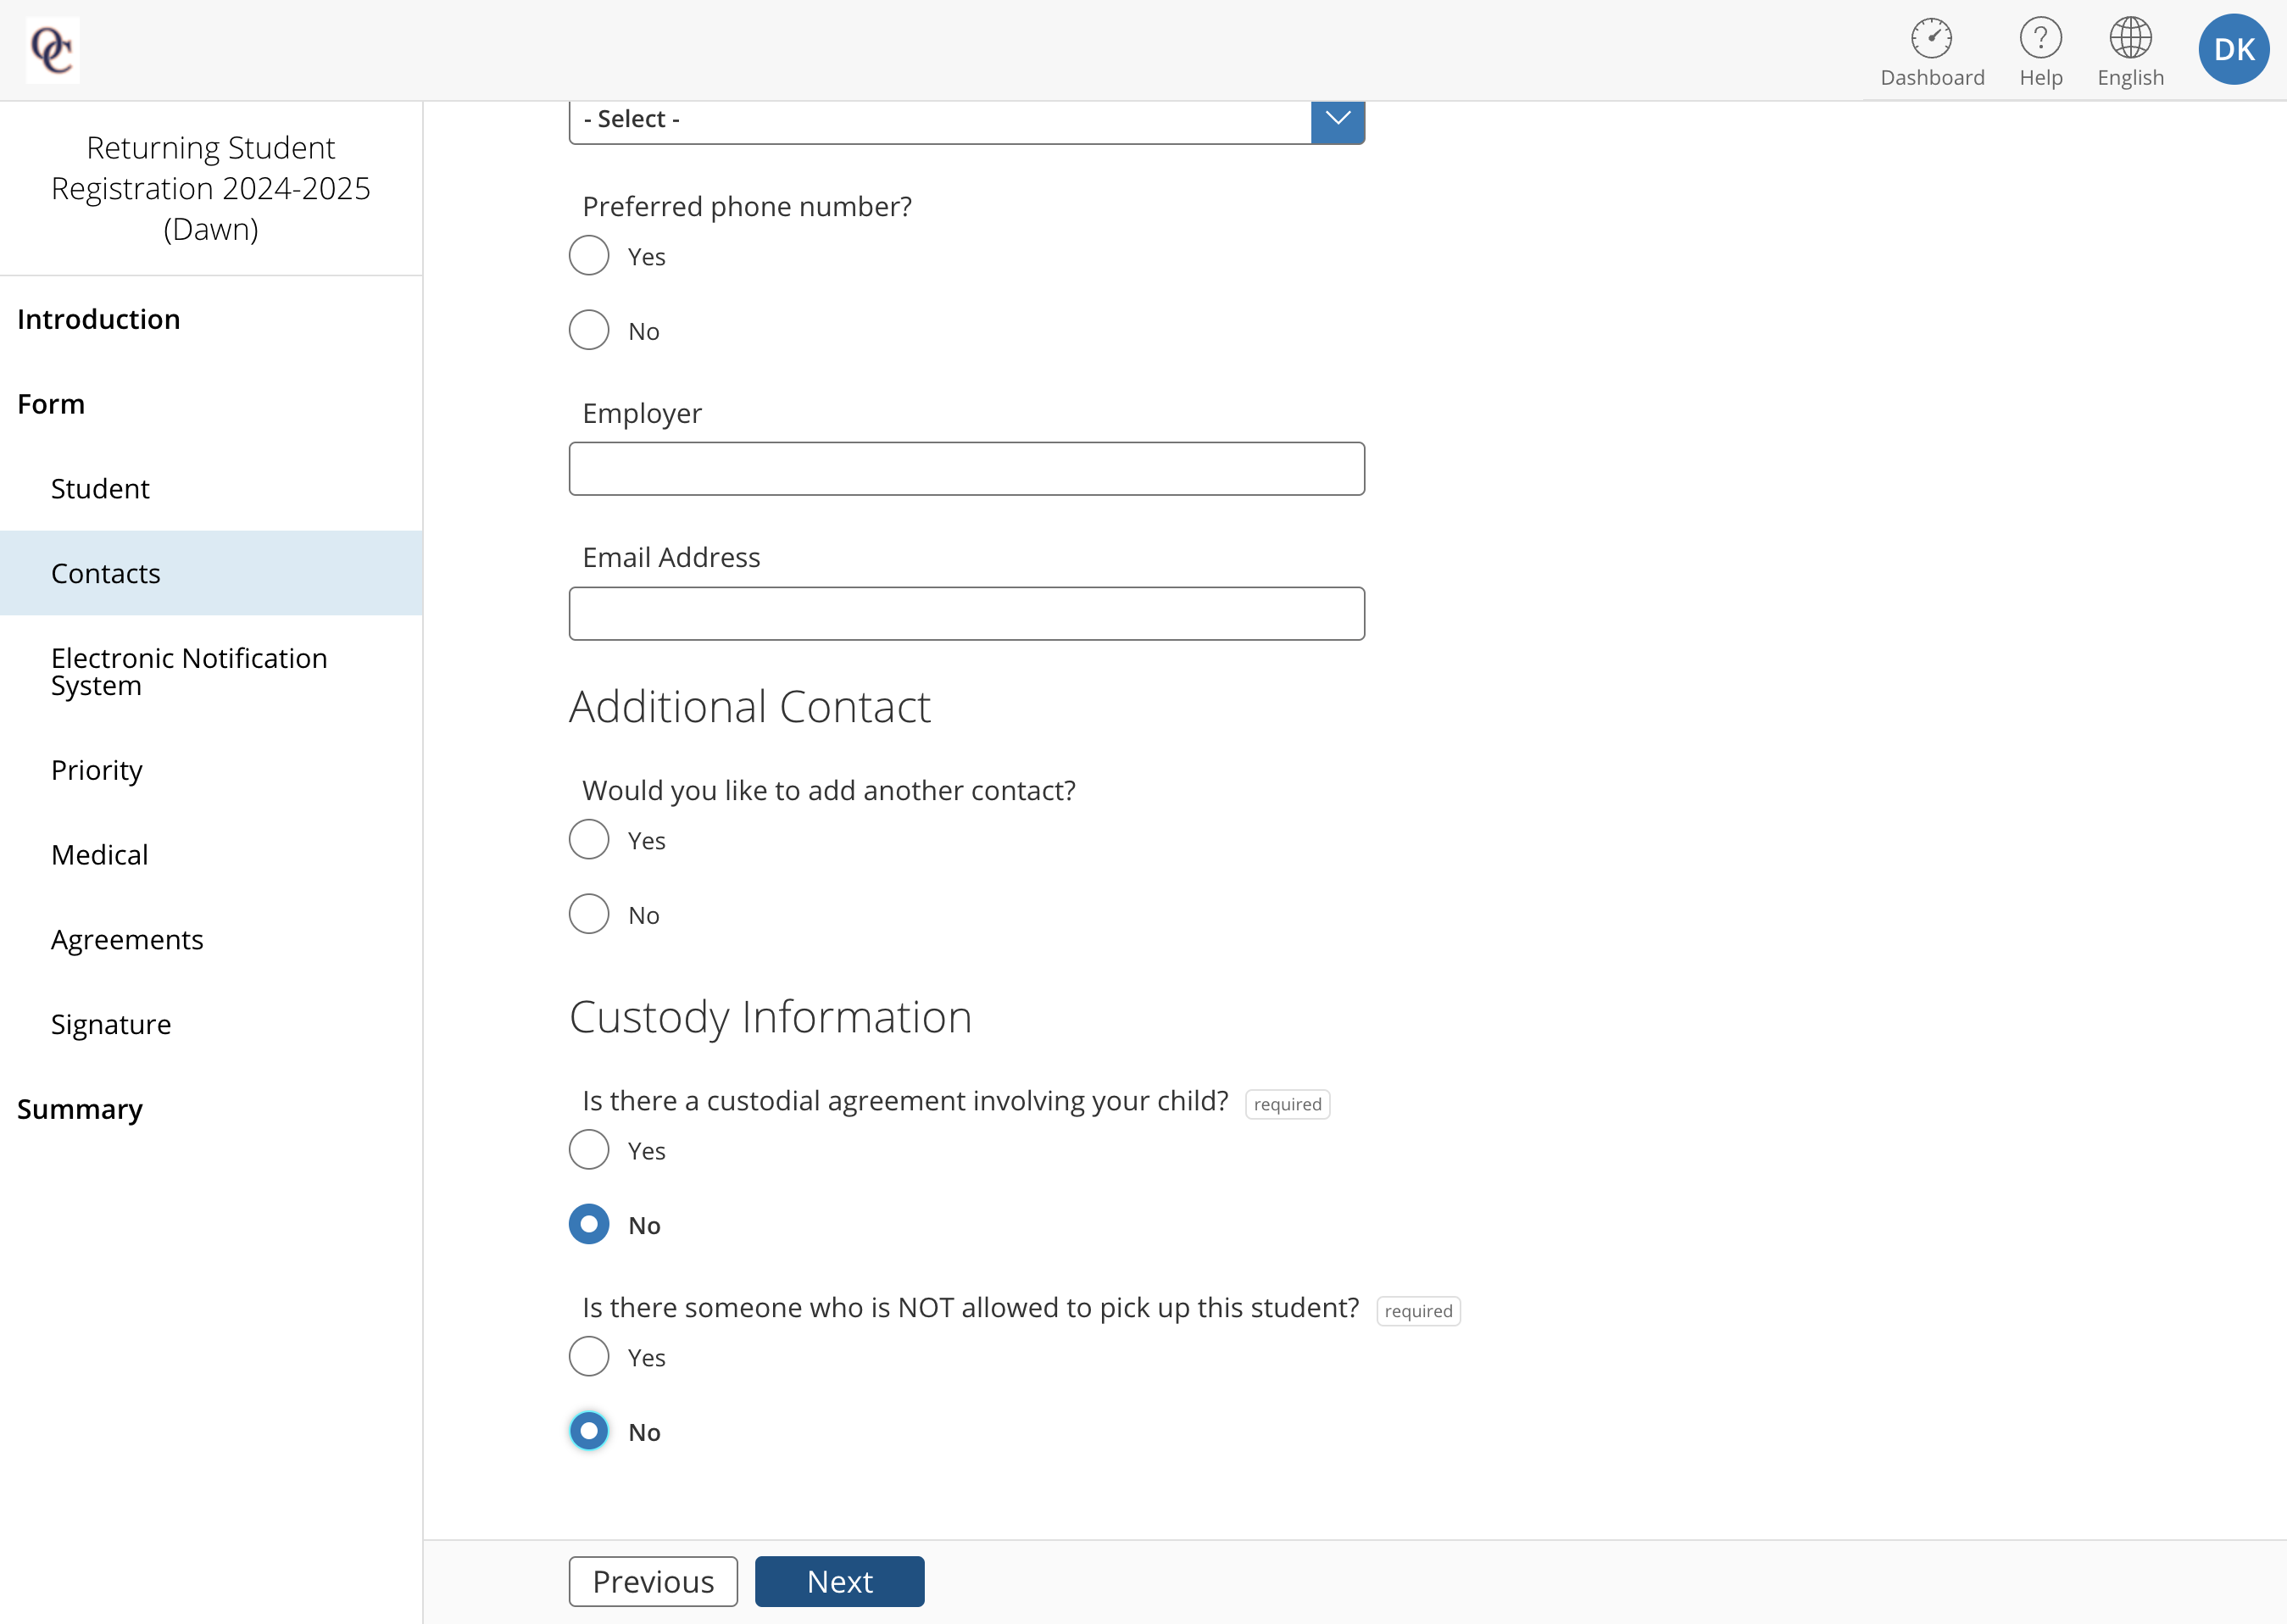Click the Email Address text field

[x=966, y=614]
